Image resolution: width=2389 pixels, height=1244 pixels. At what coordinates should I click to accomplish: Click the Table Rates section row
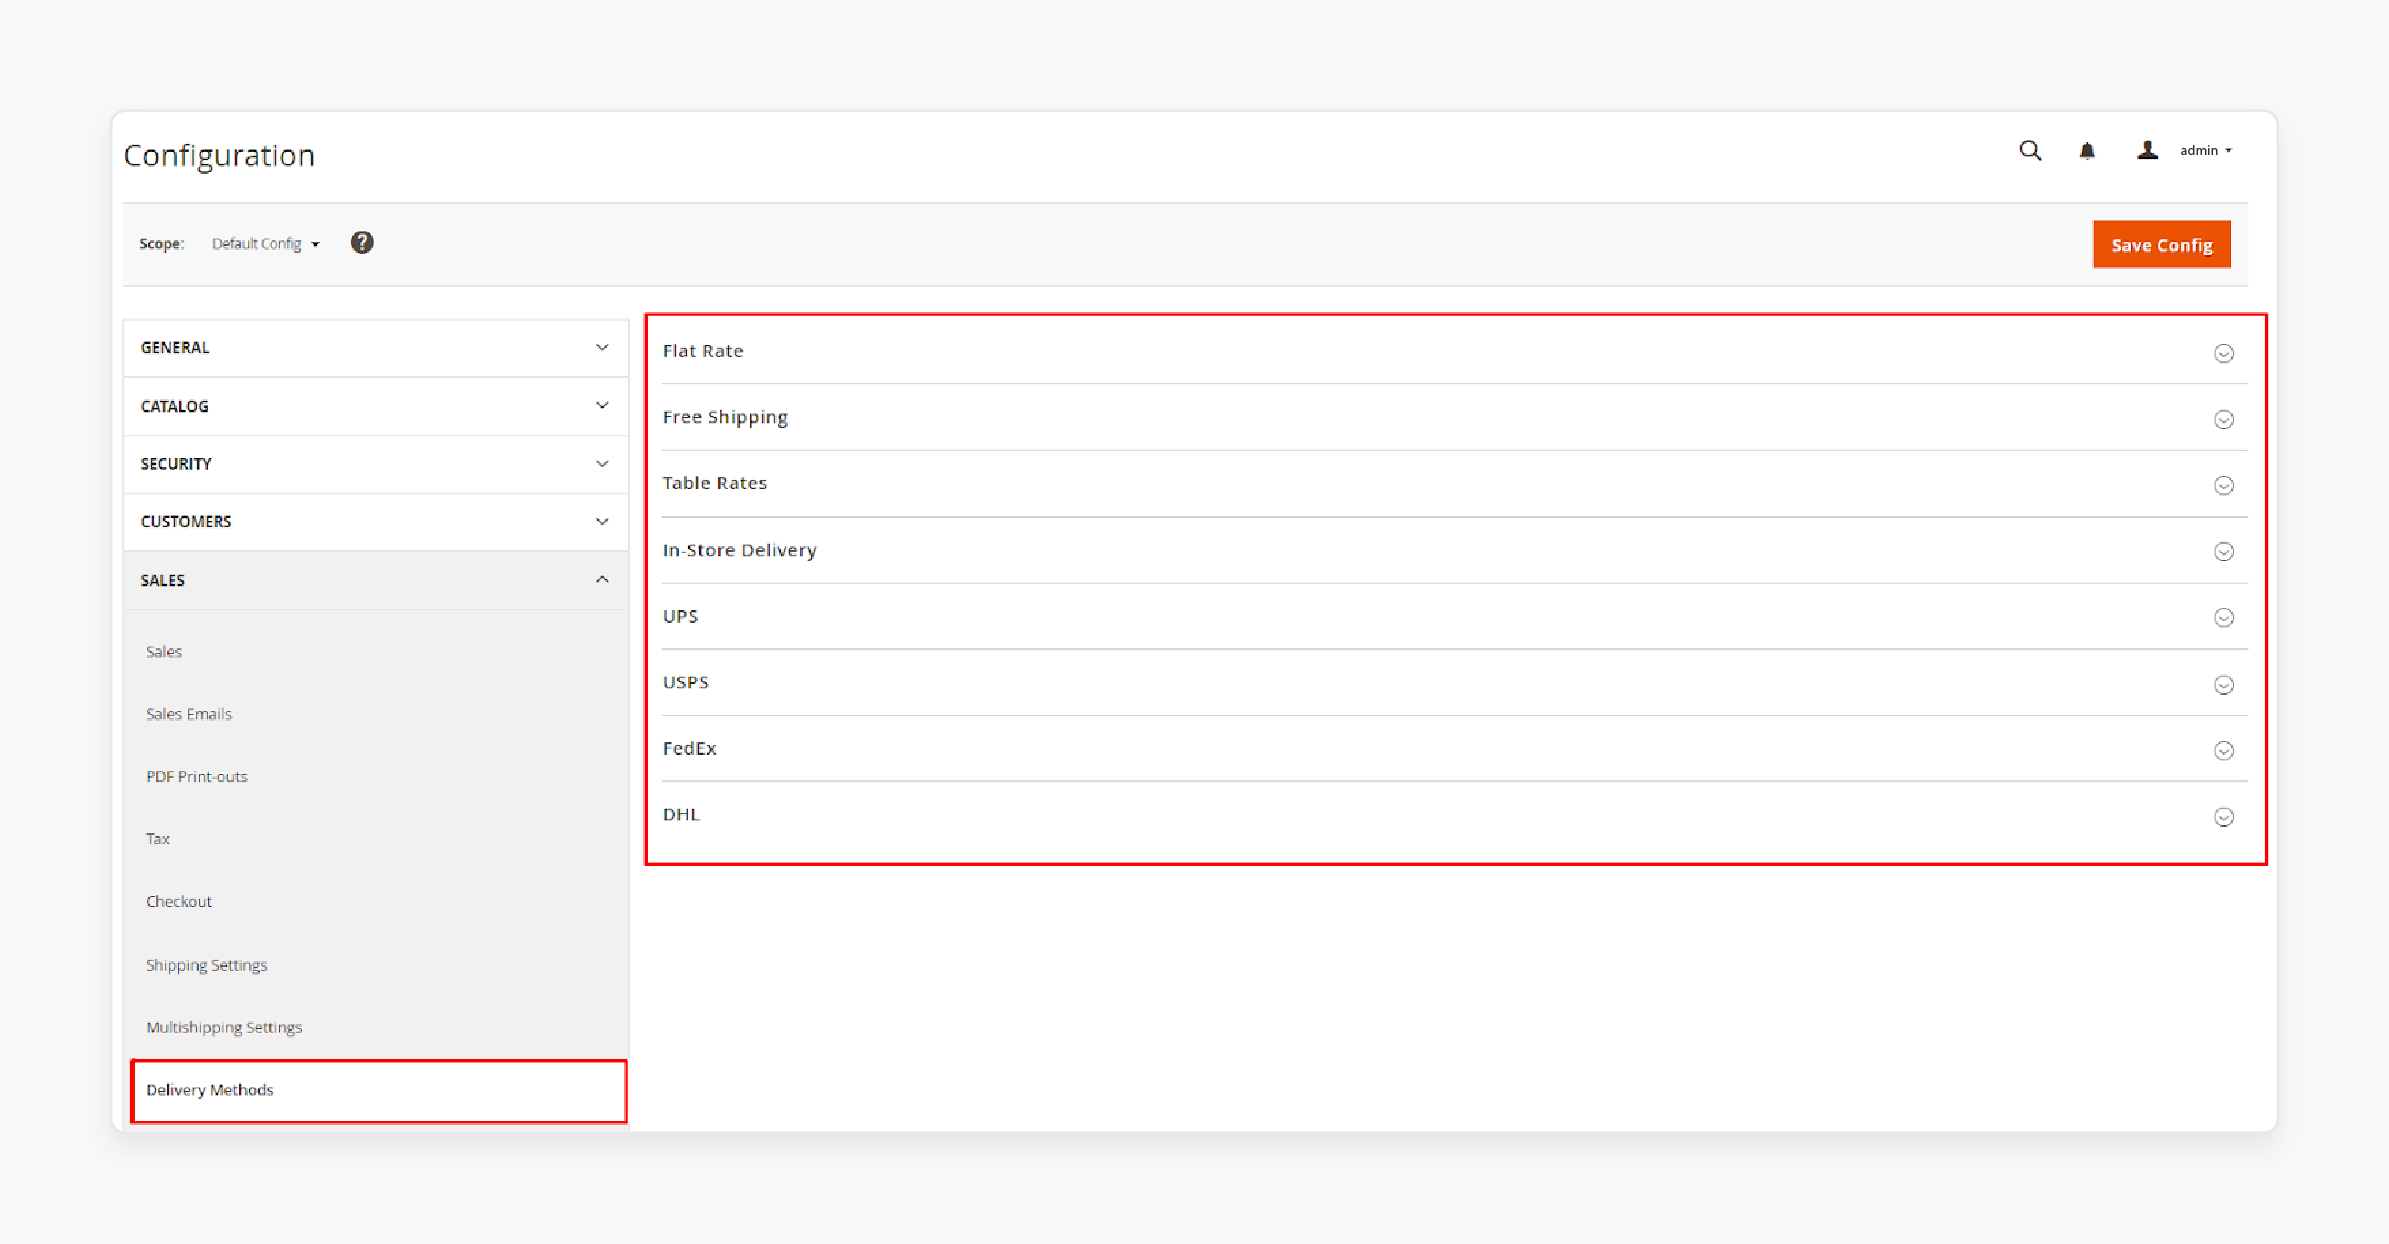click(x=1450, y=482)
